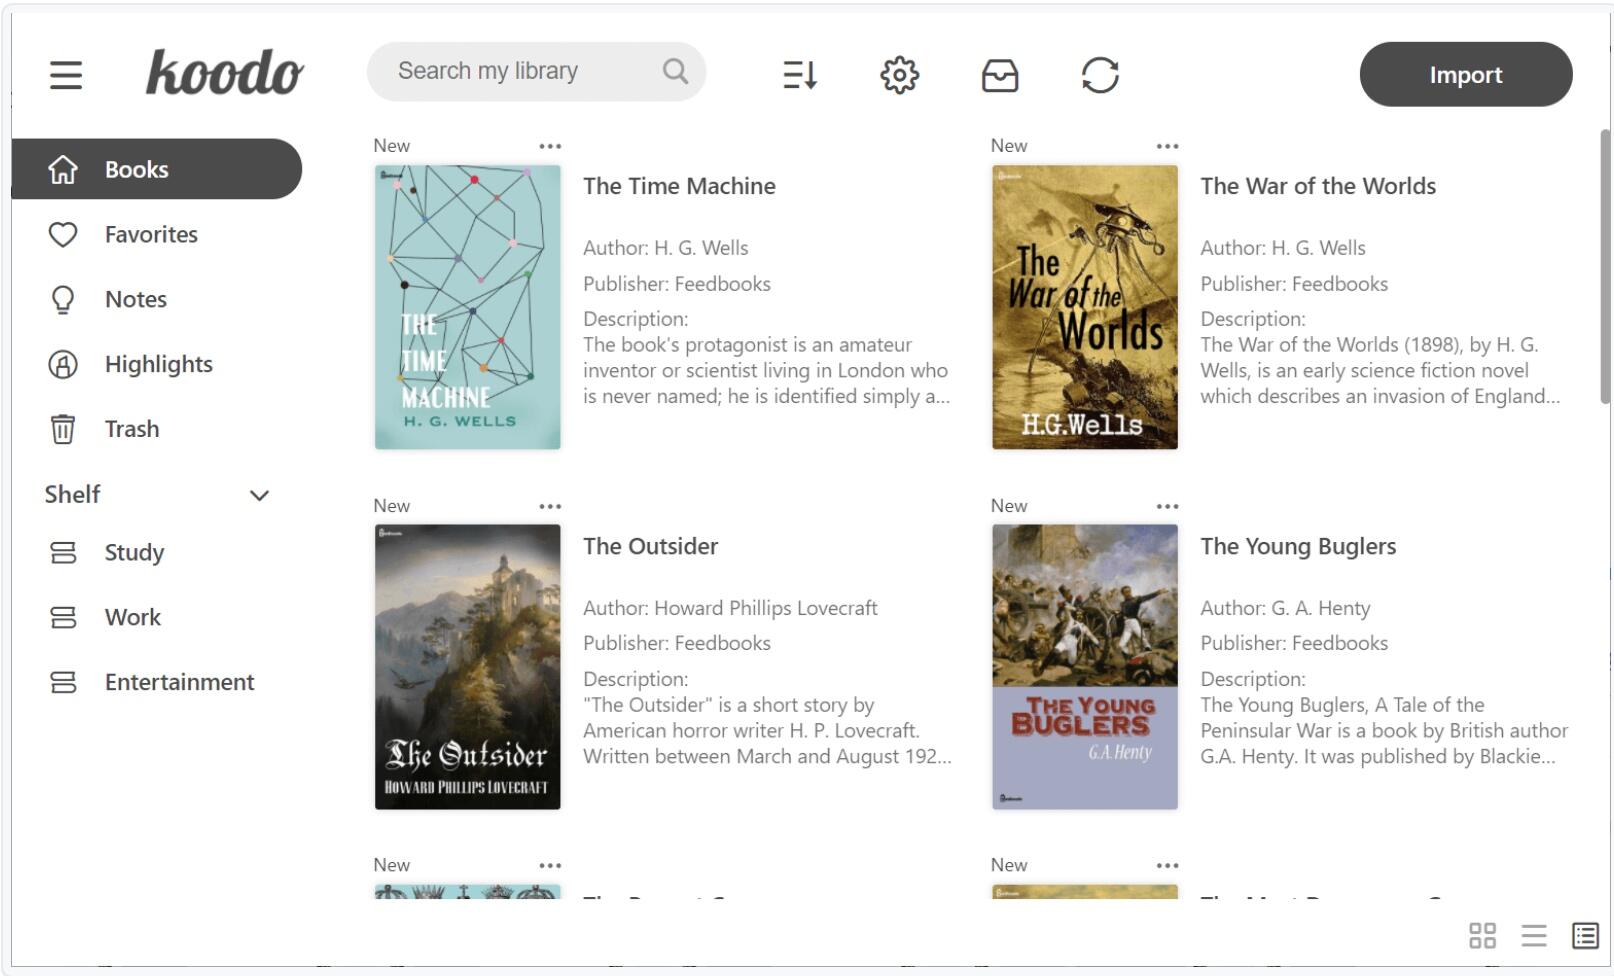Select the Highlights sidebar icon
Viewport: 1614px width, 976px height.
63,364
